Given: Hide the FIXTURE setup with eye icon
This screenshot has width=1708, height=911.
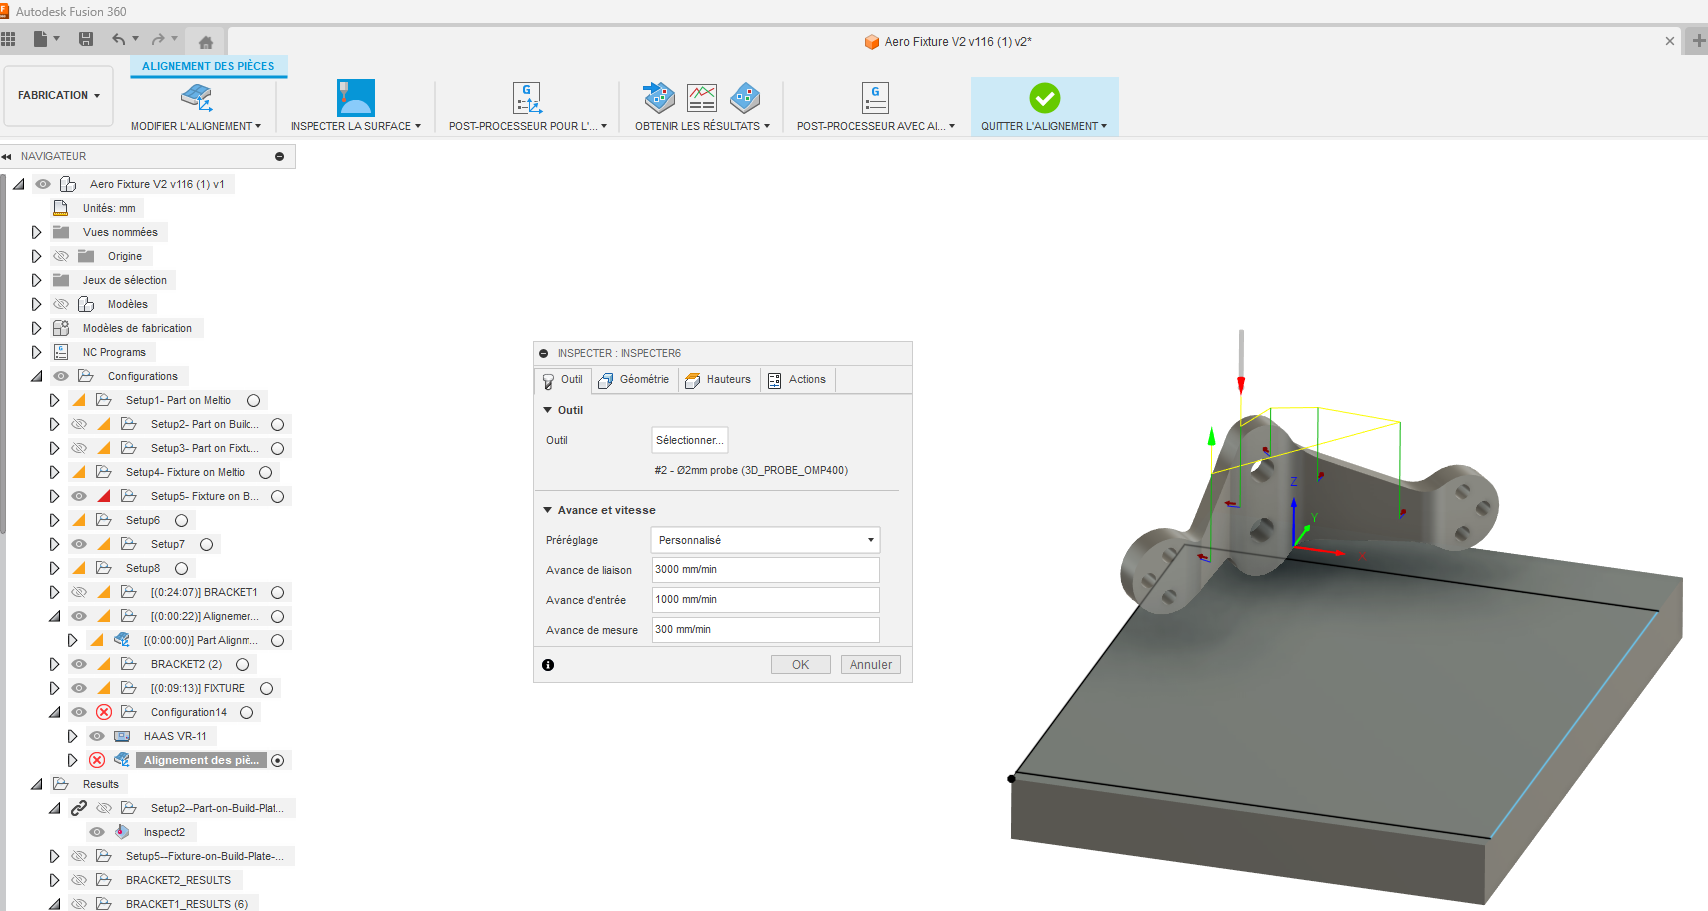Looking at the screenshot, I should pos(79,688).
